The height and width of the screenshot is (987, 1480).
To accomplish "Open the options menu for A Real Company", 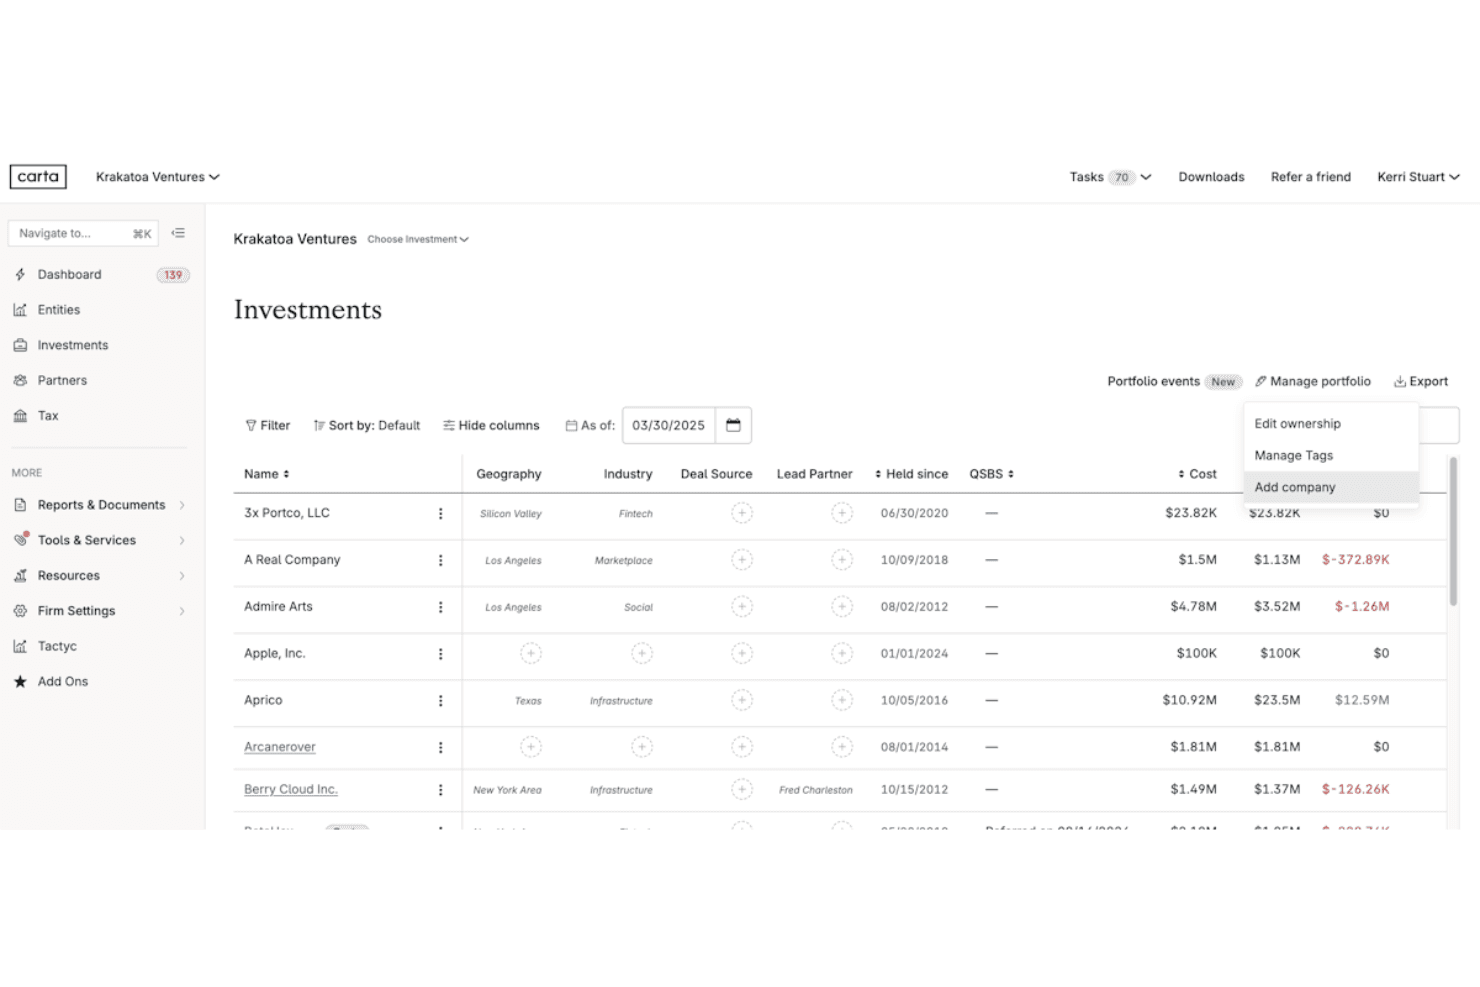I will [x=440, y=560].
